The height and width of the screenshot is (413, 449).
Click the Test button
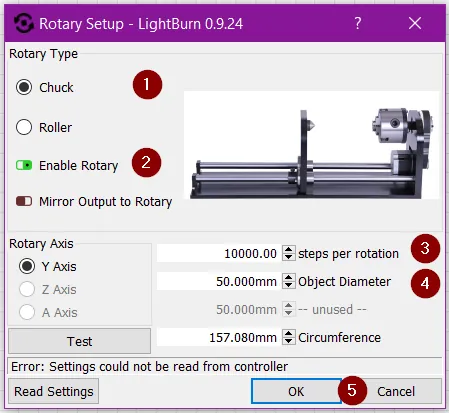point(79,341)
